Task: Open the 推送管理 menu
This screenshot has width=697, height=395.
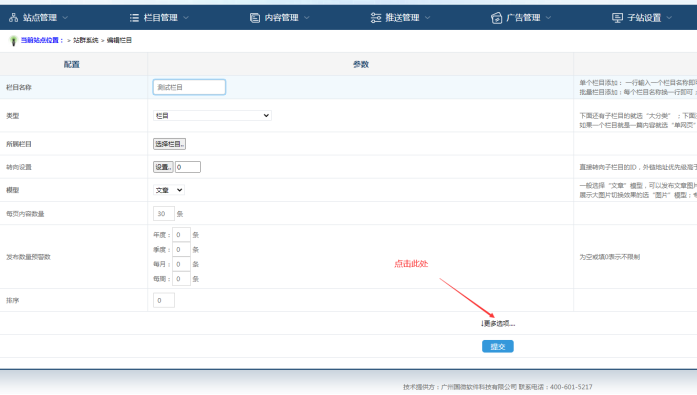Action: point(401,18)
